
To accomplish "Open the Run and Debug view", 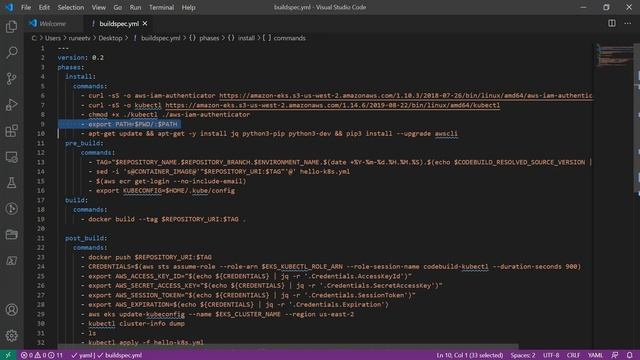I will tap(11, 105).
